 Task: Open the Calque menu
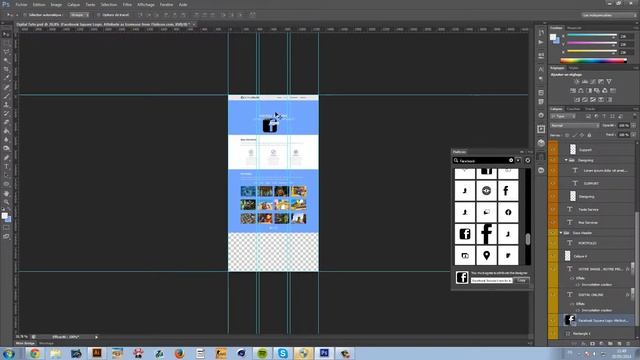(73, 4)
